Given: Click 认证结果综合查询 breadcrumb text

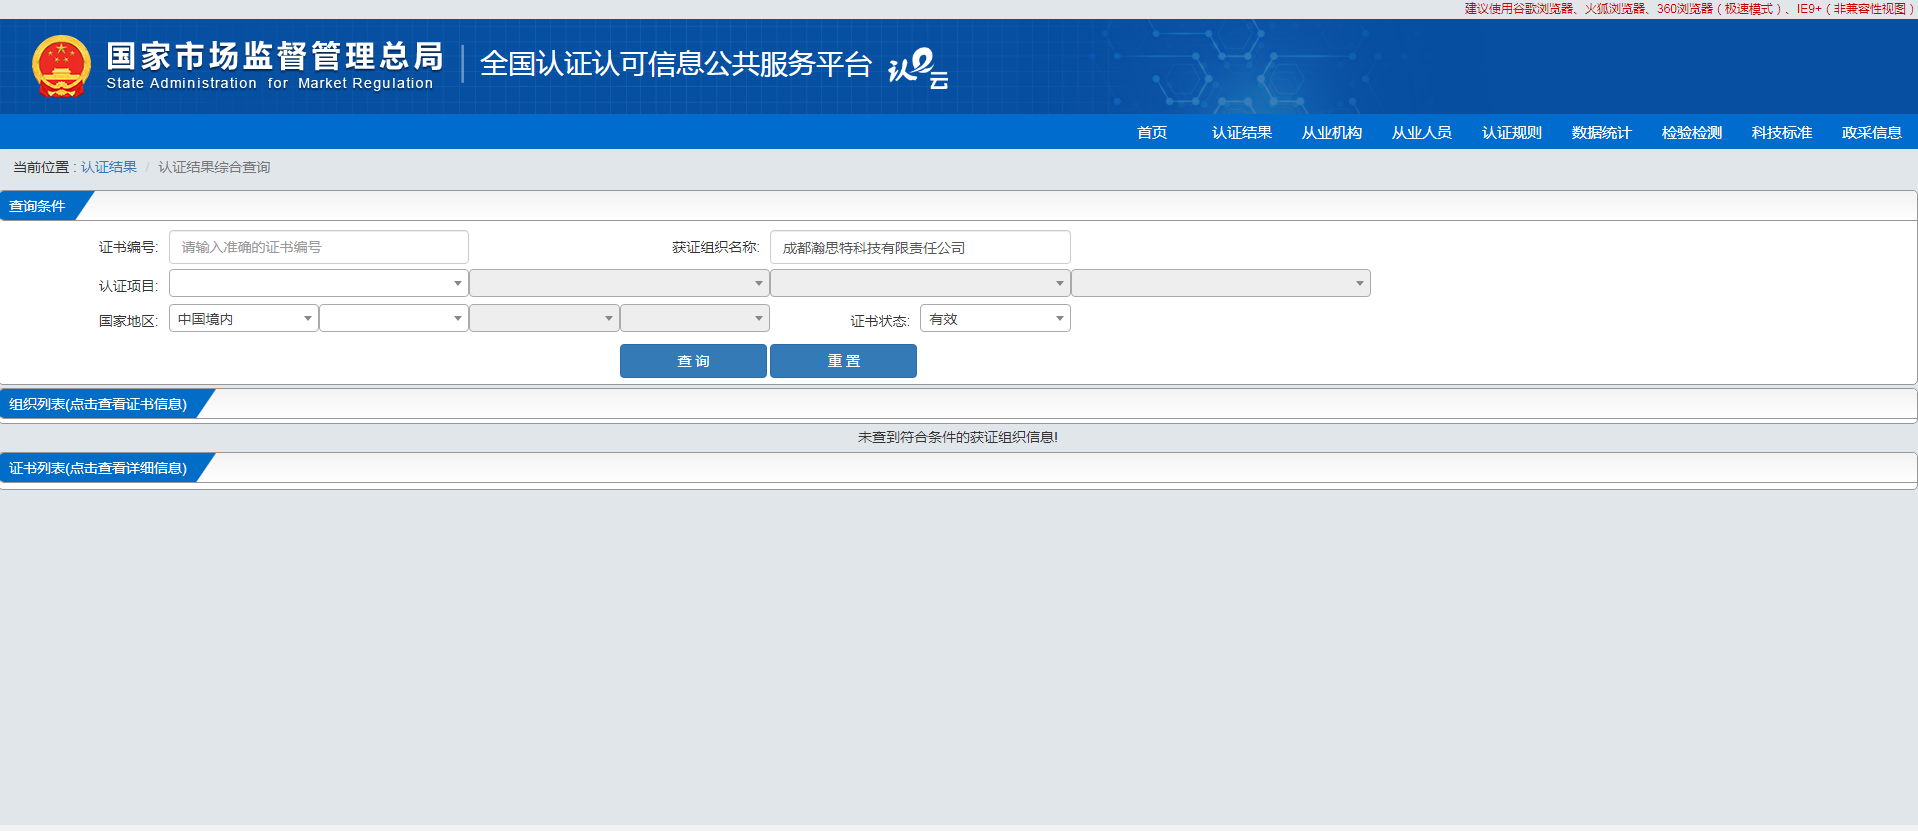Looking at the screenshot, I should (x=214, y=167).
